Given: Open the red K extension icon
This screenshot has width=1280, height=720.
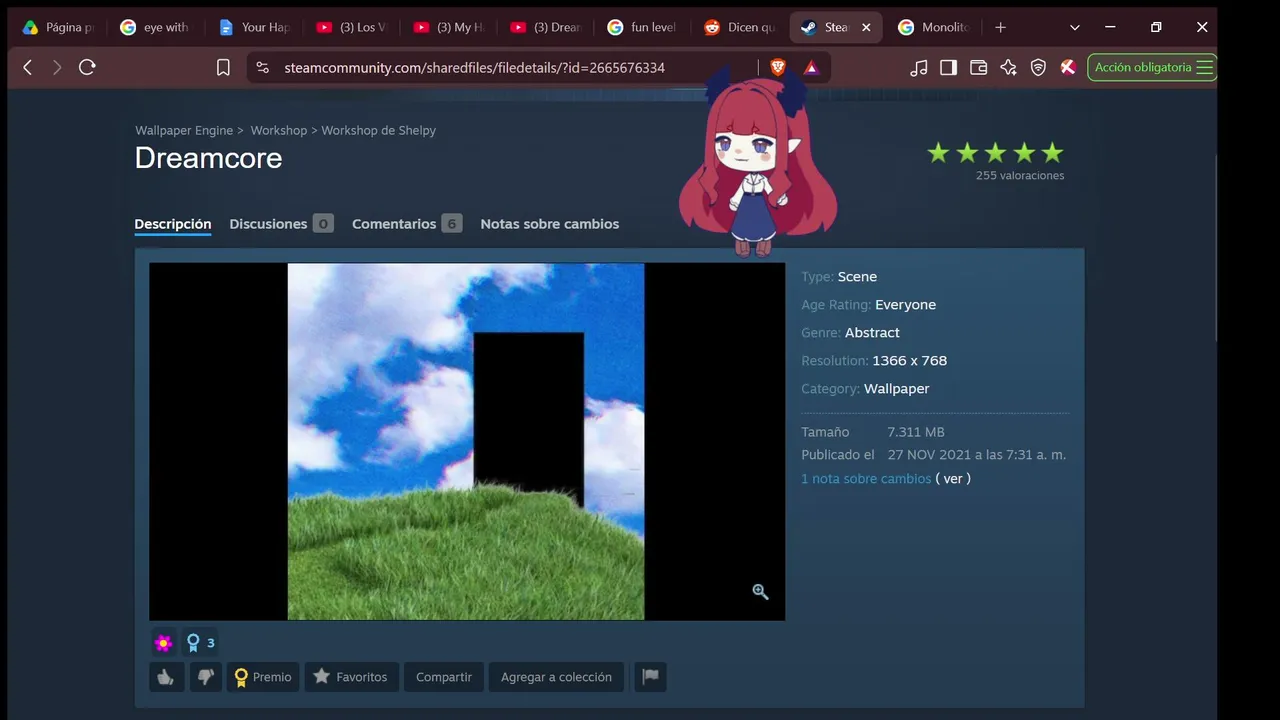Looking at the screenshot, I should click(1068, 67).
